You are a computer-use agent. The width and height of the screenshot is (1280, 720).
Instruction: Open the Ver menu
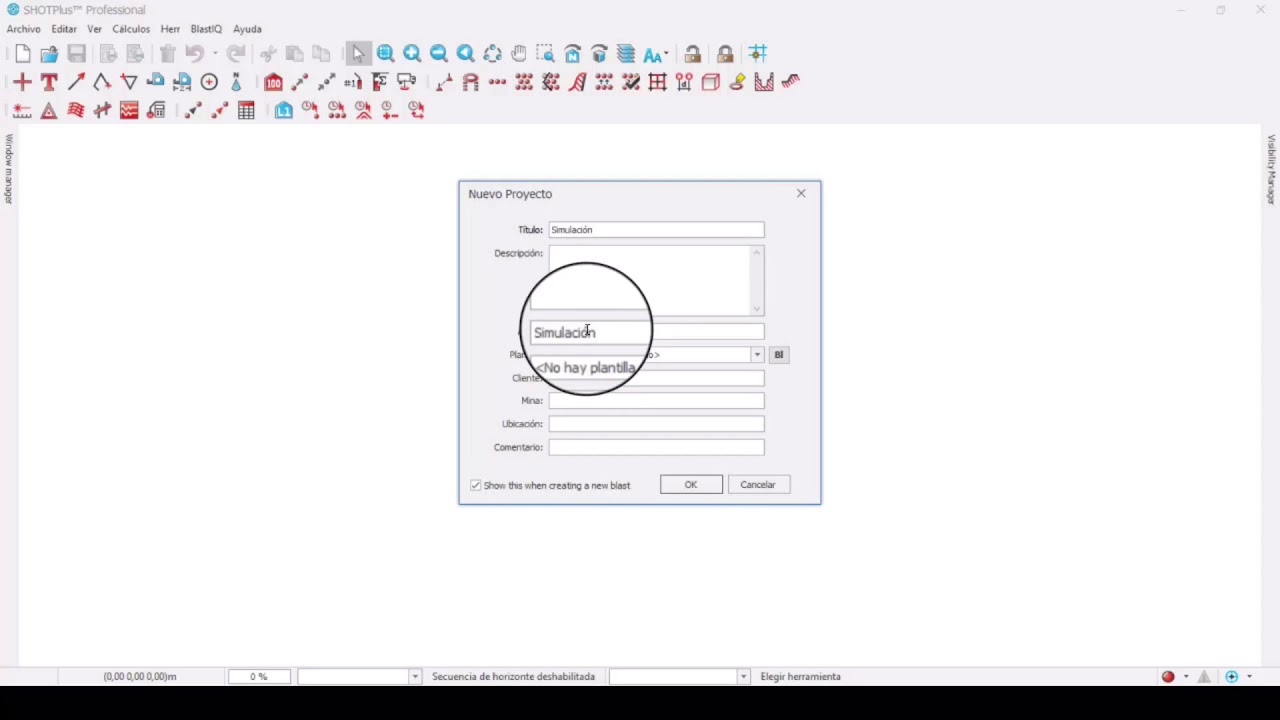coord(94,29)
